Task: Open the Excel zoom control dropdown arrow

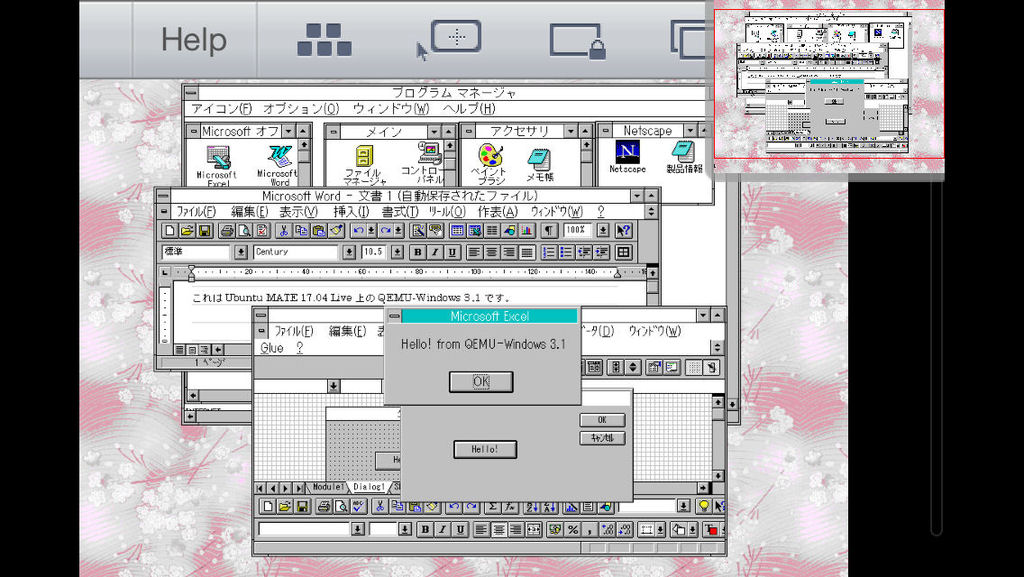Action: pyautogui.click(x=683, y=507)
